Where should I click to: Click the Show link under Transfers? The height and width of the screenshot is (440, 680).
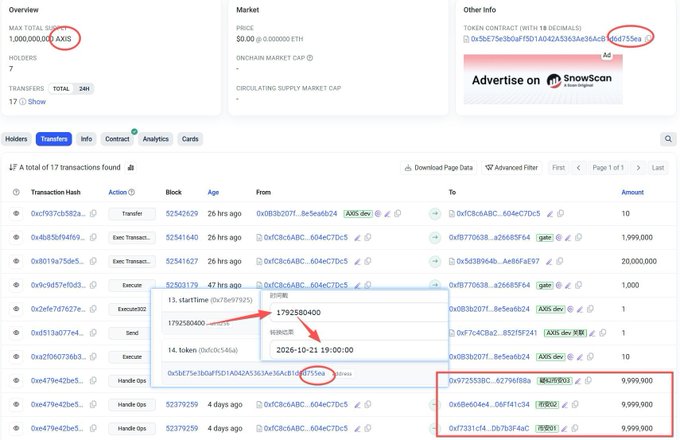coord(37,101)
